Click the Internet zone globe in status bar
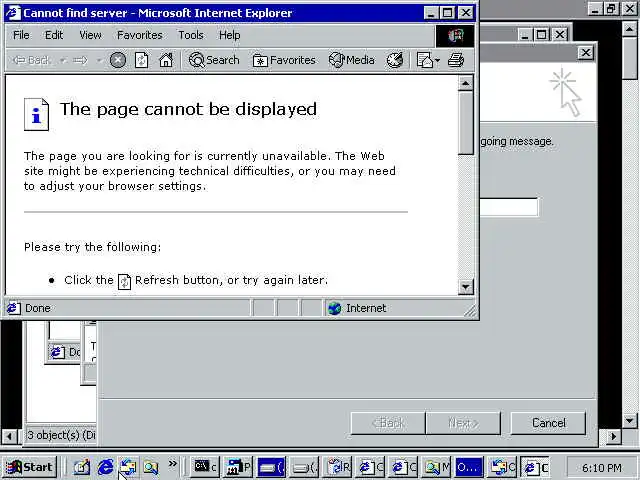 334,308
